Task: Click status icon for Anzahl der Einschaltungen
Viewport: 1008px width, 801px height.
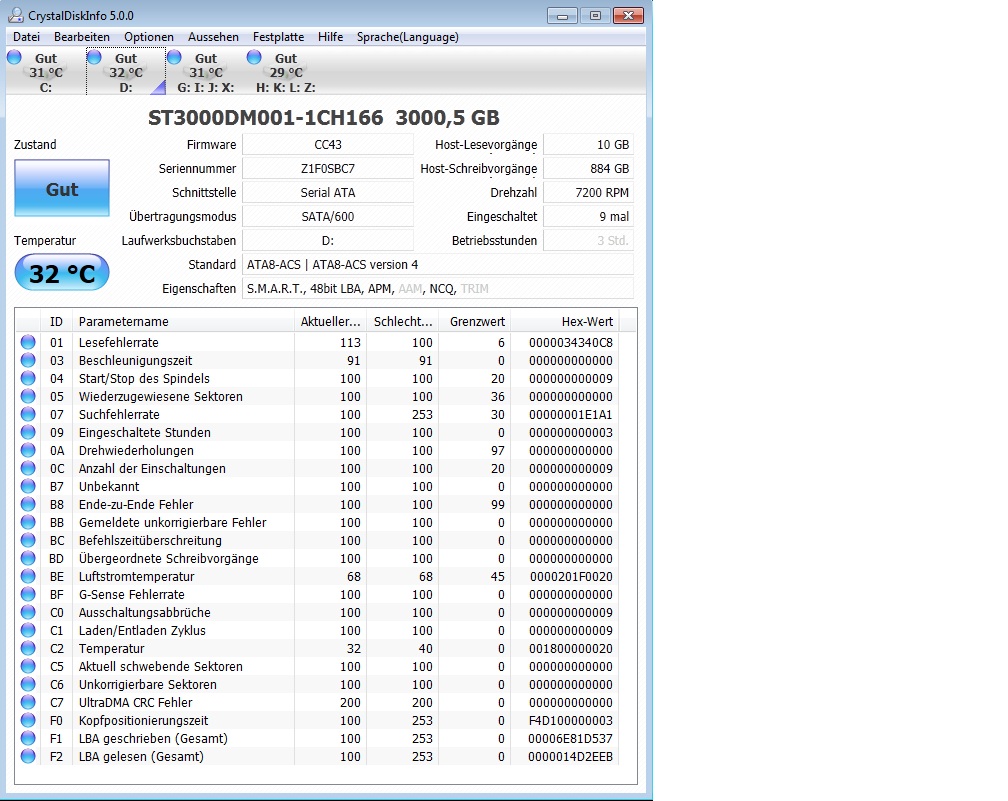Action: coord(28,468)
